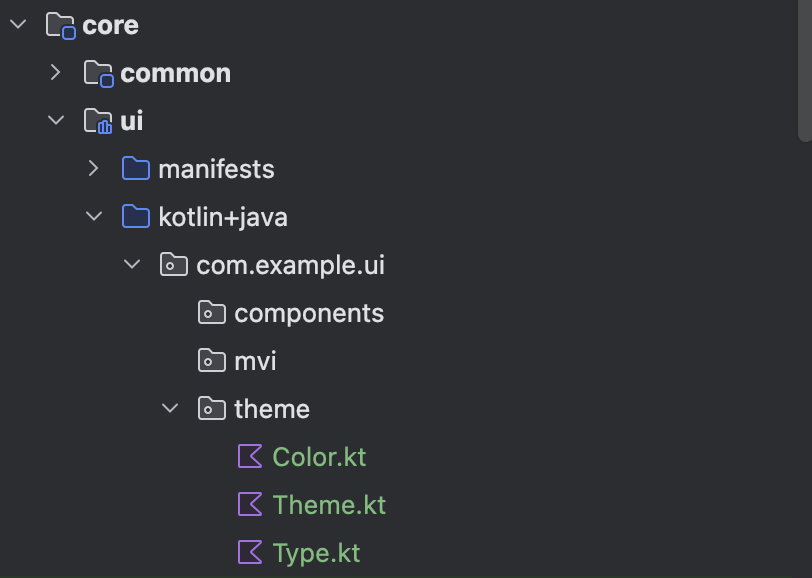This screenshot has height=578, width=812.
Task: Expand the common module node
Action: click(x=56, y=73)
